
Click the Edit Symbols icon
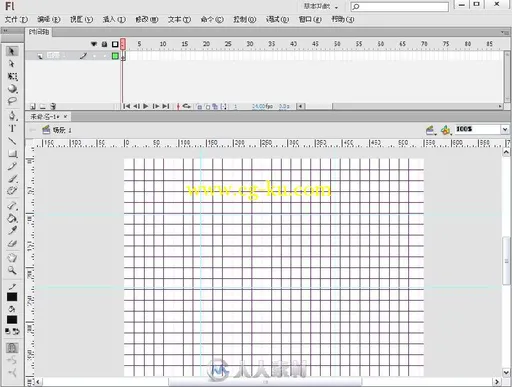tap(446, 129)
